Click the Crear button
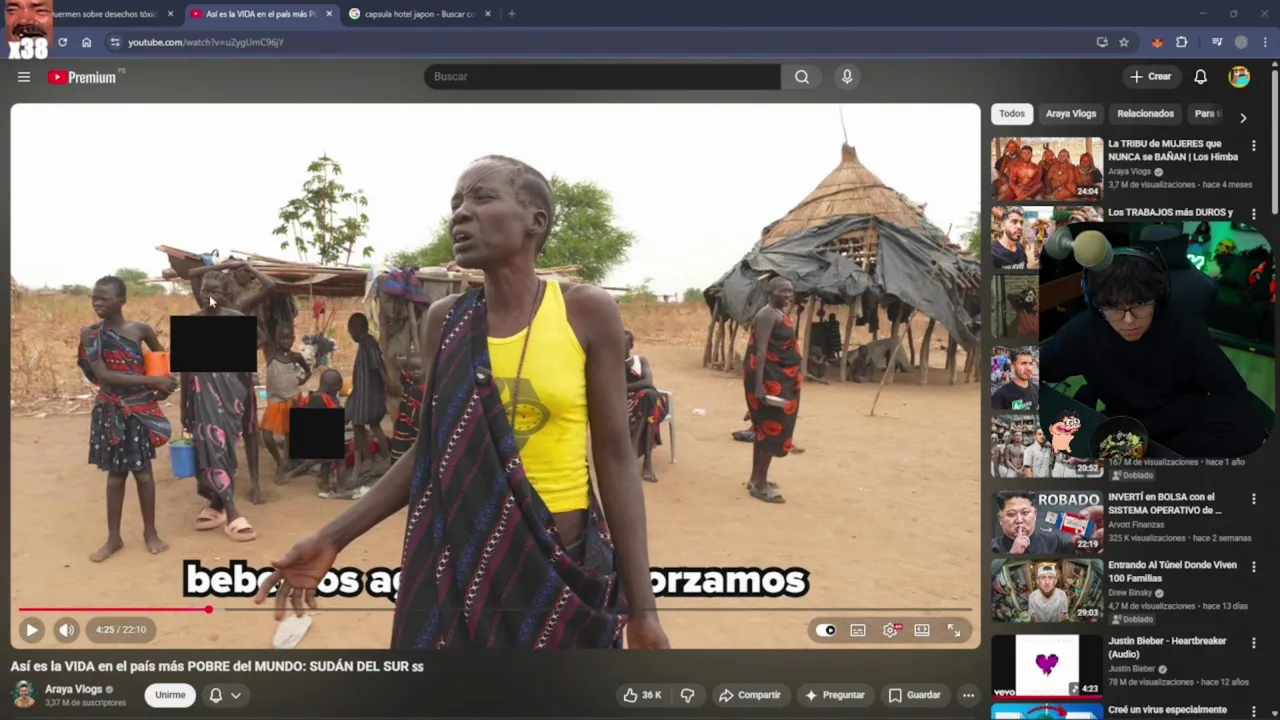The image size is (1280, 720). [1150, 77]
